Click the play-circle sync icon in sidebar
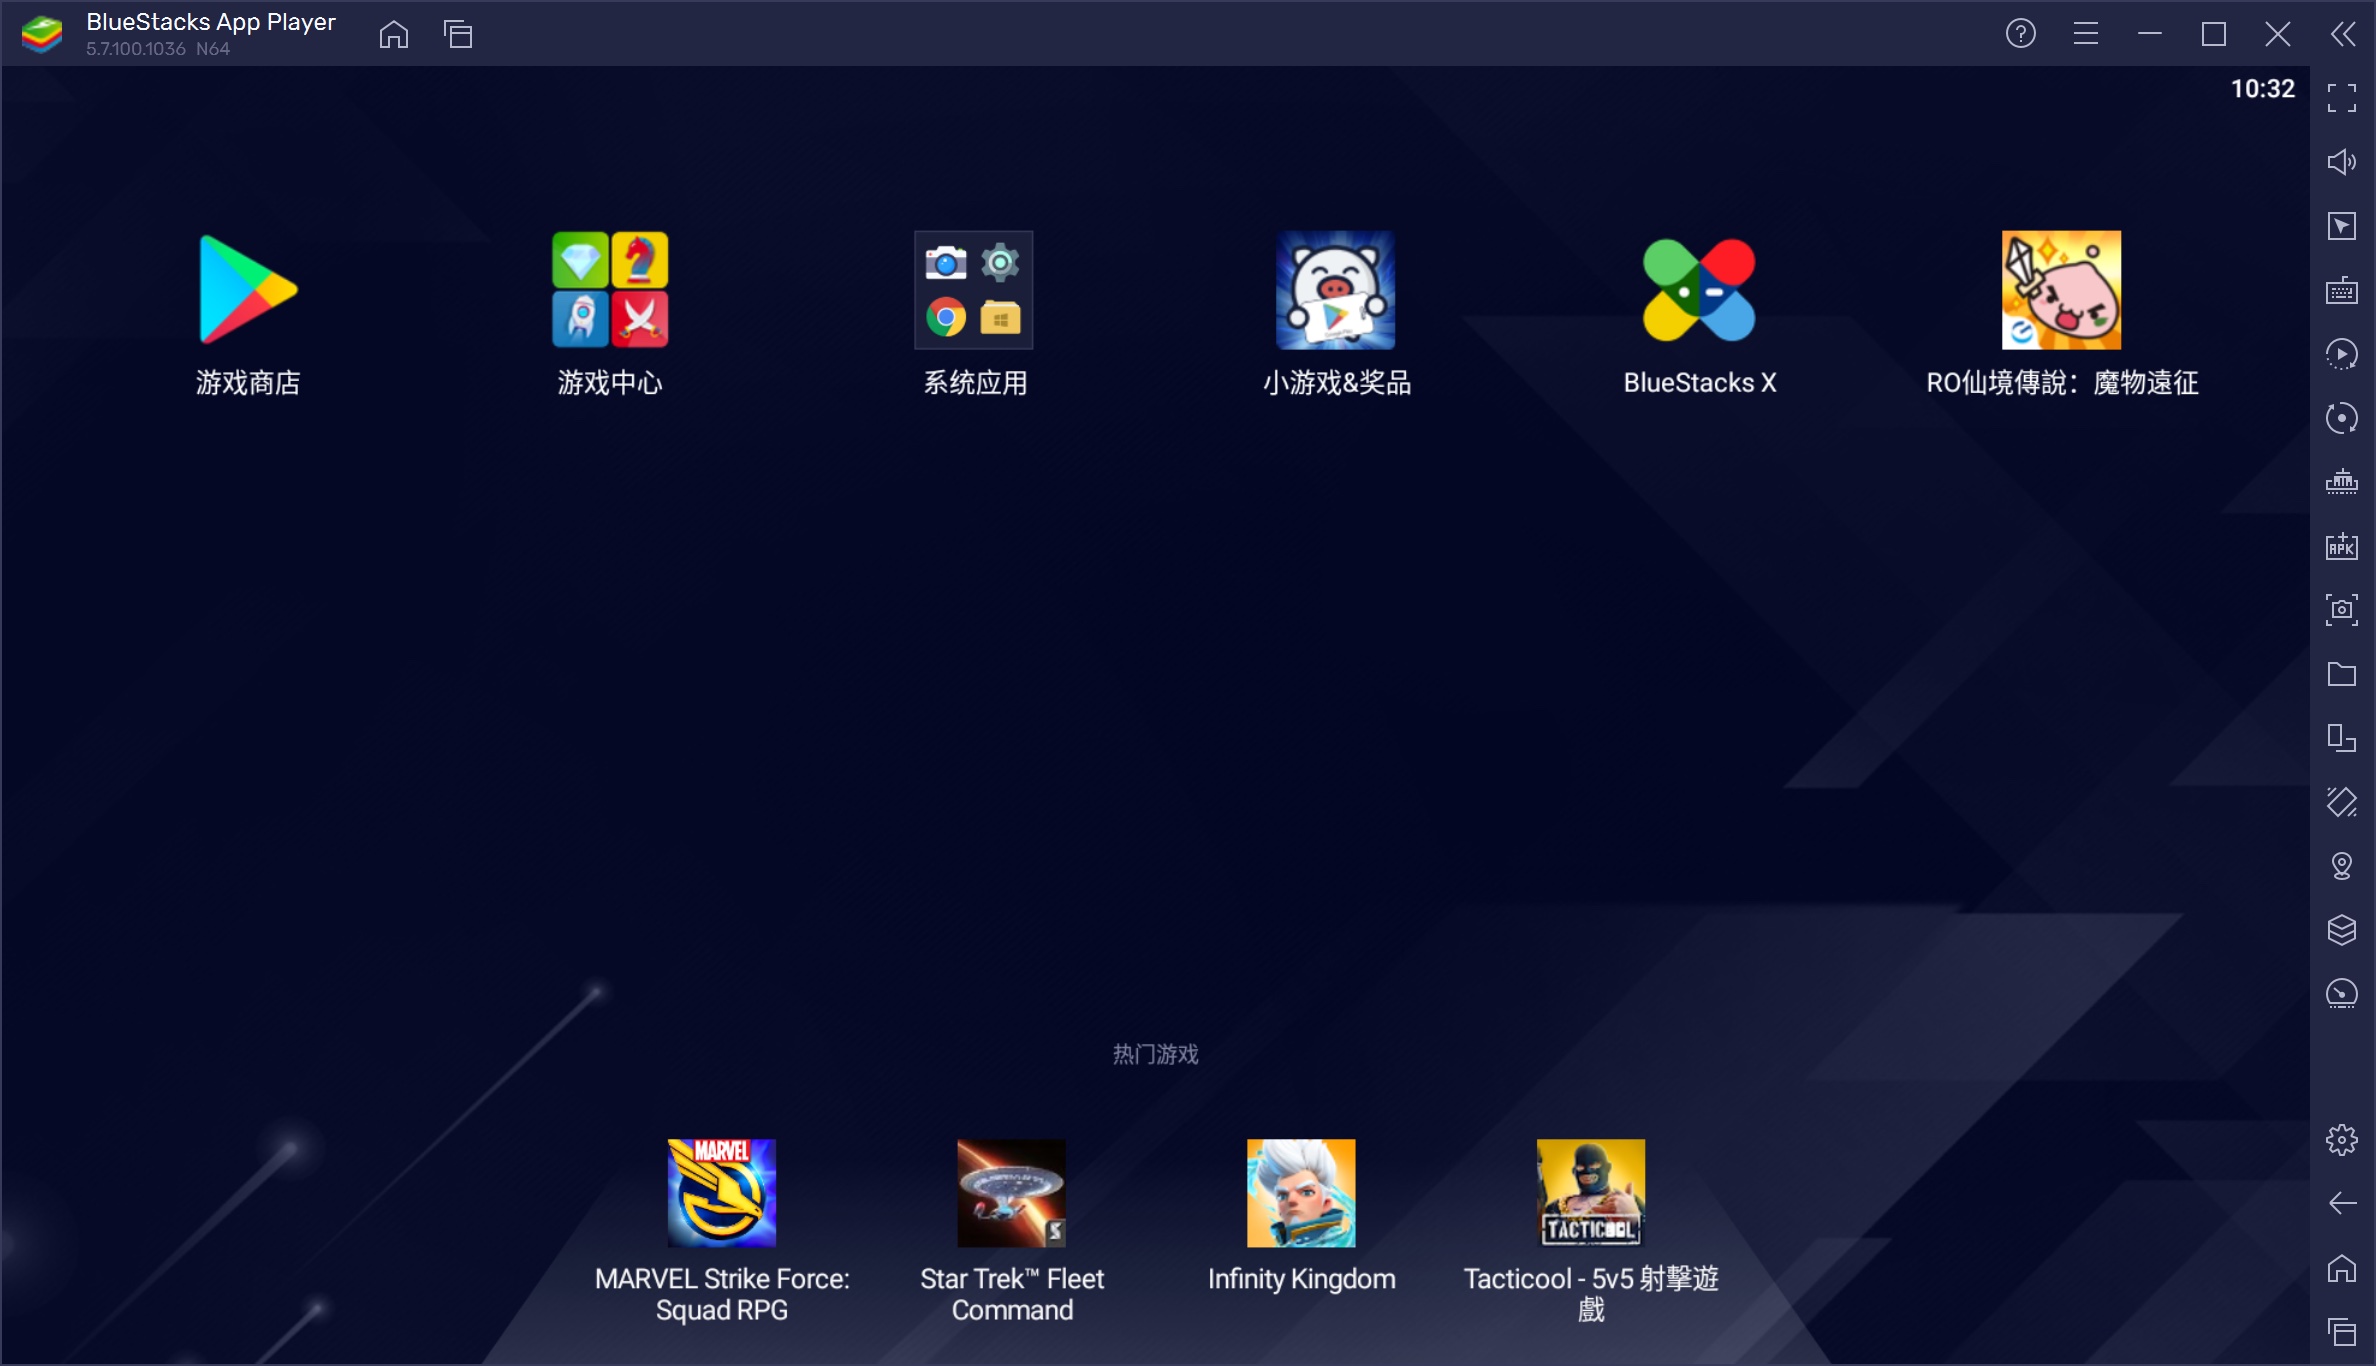Viewport: 2376px width, 1366px height. 2342,354
